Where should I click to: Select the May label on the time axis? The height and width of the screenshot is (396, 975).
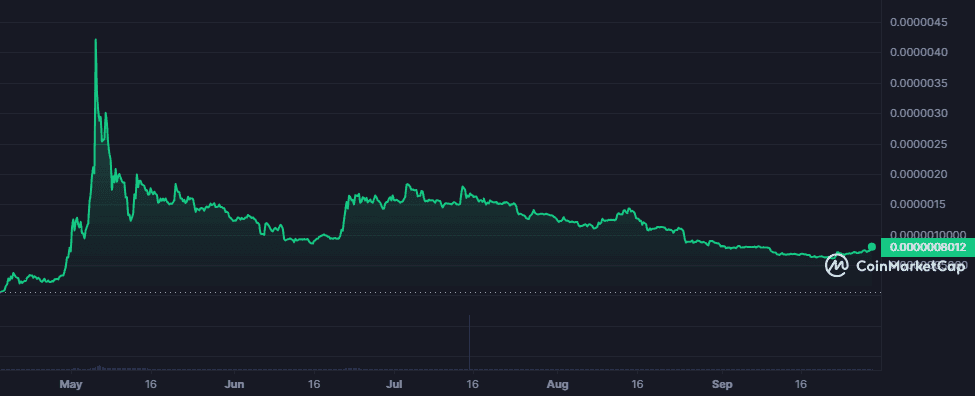click(71, 384)
